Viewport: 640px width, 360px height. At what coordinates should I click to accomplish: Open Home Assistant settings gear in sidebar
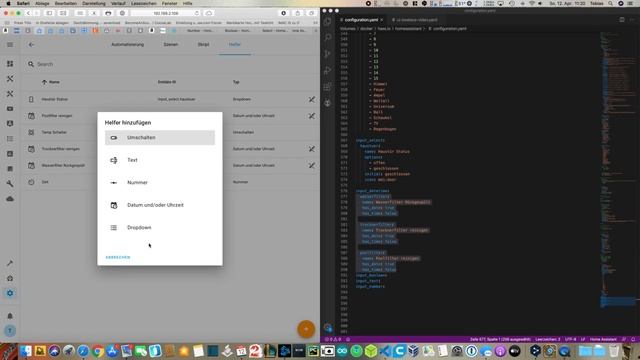click(10, 293)
